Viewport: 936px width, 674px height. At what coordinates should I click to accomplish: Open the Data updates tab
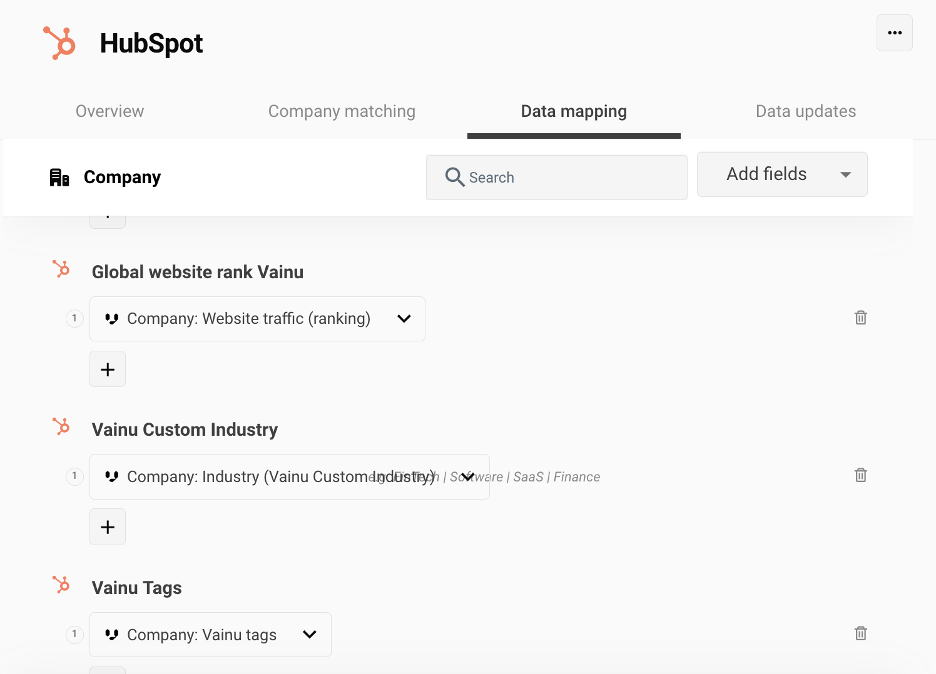click(805, 111)
